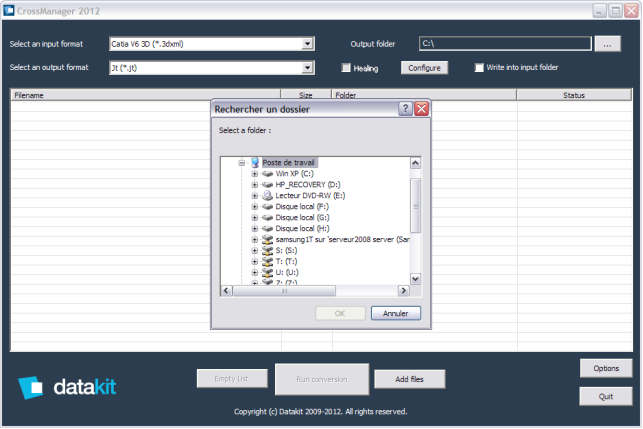643x429 pixels.
Task: Click the Disque local (G:) drive icon
Action: (267, 218)
